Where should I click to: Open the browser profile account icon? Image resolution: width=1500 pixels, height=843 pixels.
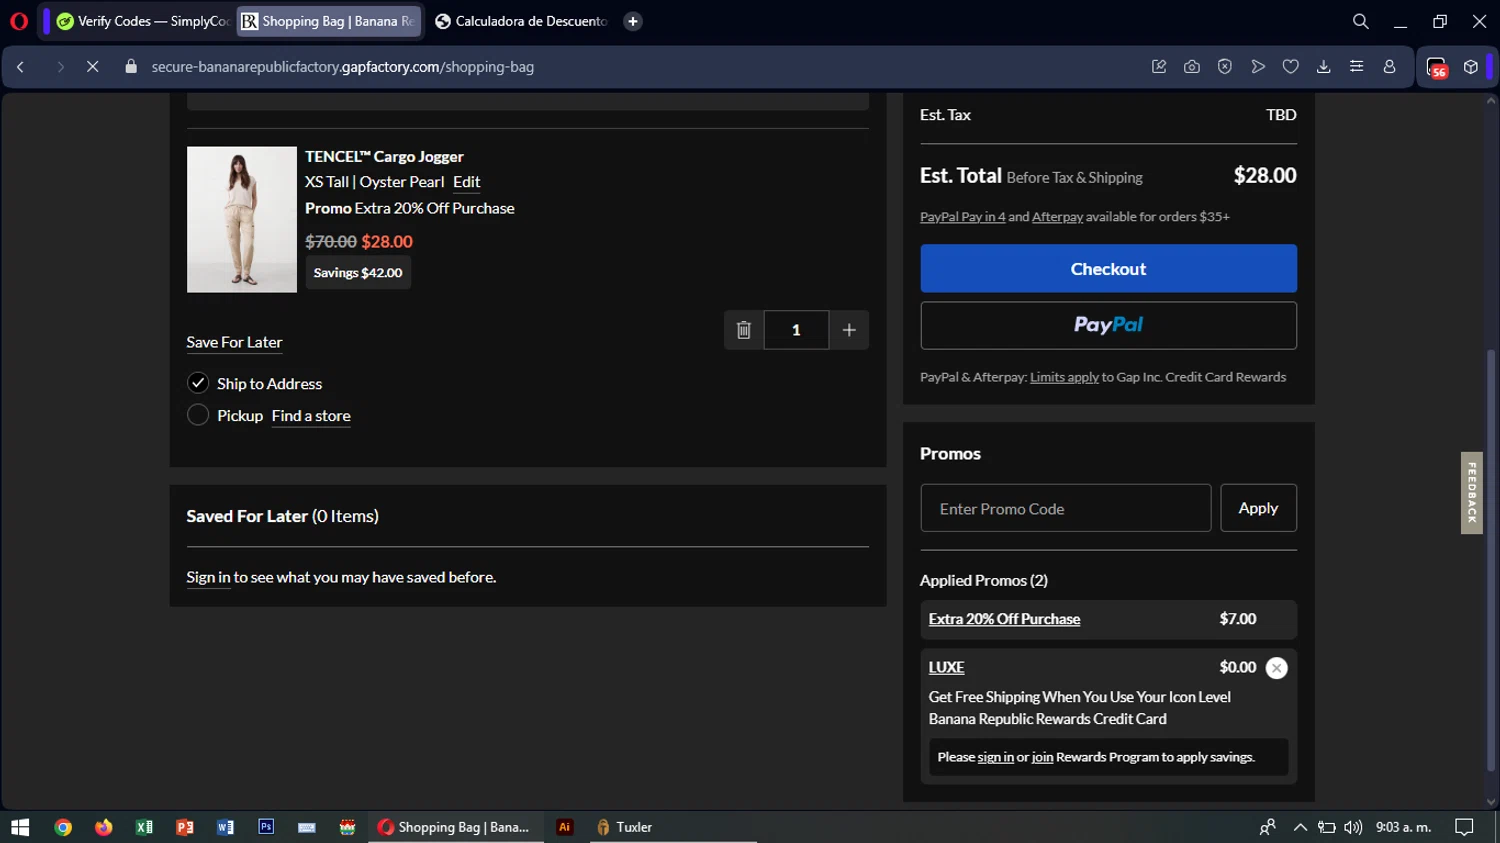(x=1390, y=67)
